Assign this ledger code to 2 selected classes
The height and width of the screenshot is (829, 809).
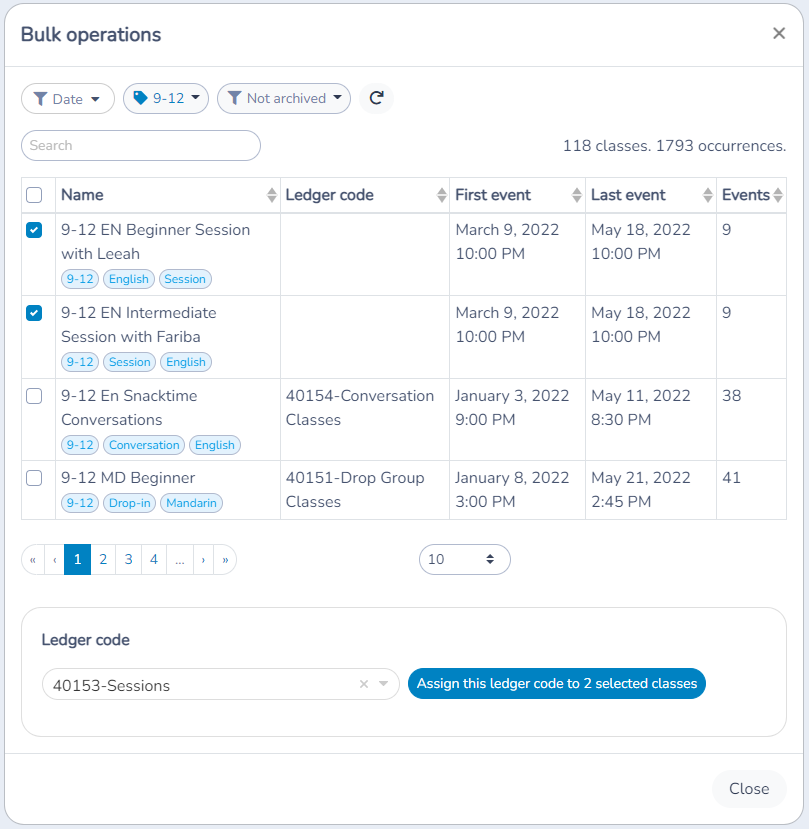pyautogui.click(x=557, y=684)
